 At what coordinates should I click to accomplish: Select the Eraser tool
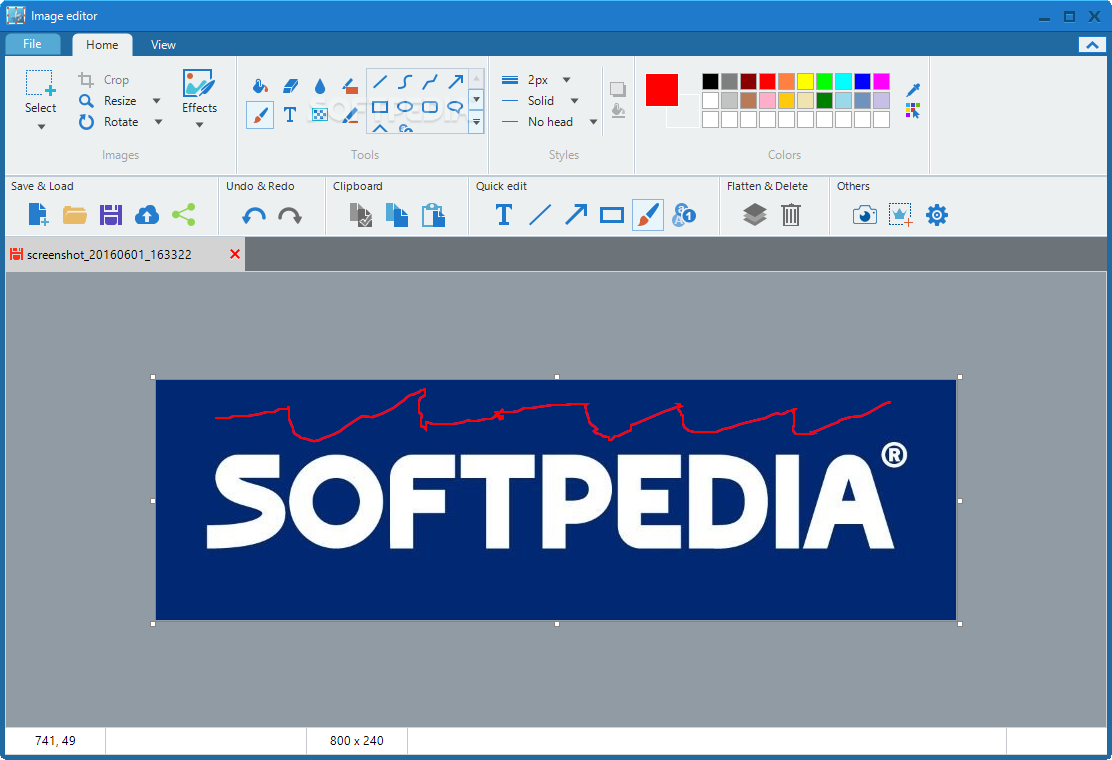[291, 86]
